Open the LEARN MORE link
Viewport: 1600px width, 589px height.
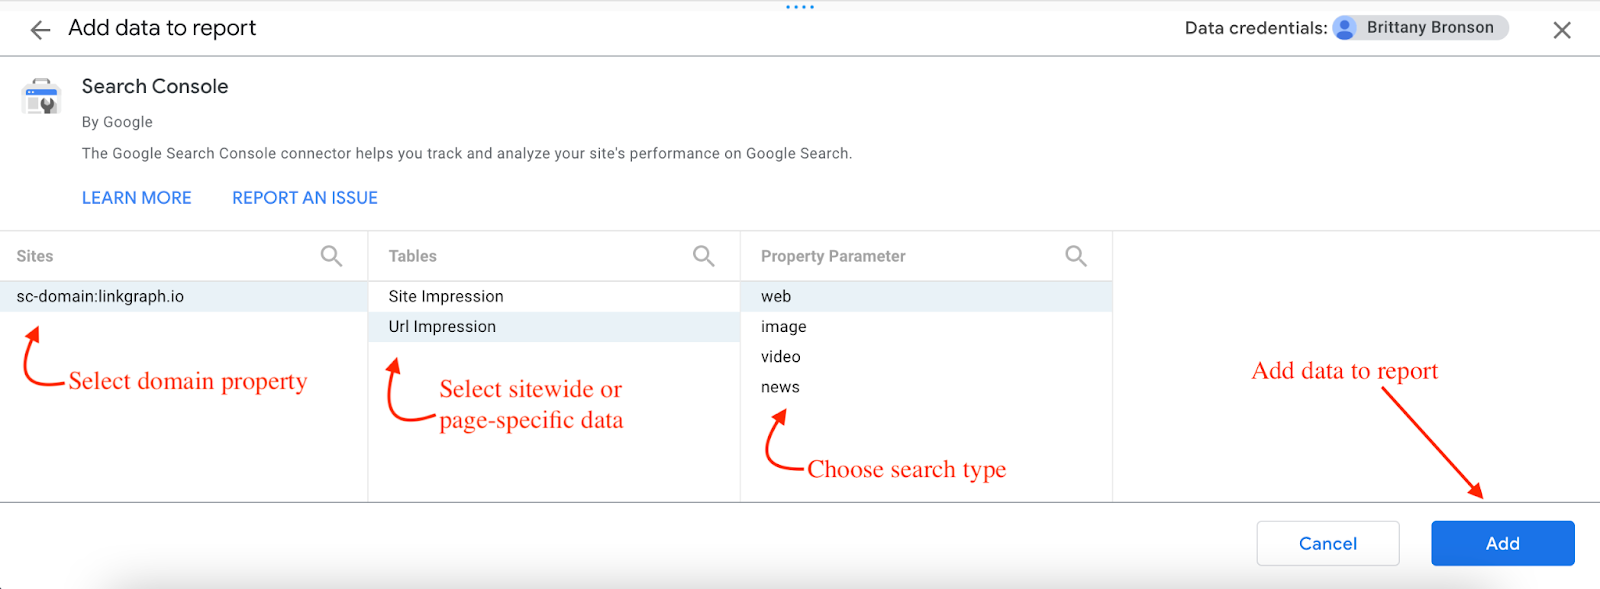tap(136, 198)
